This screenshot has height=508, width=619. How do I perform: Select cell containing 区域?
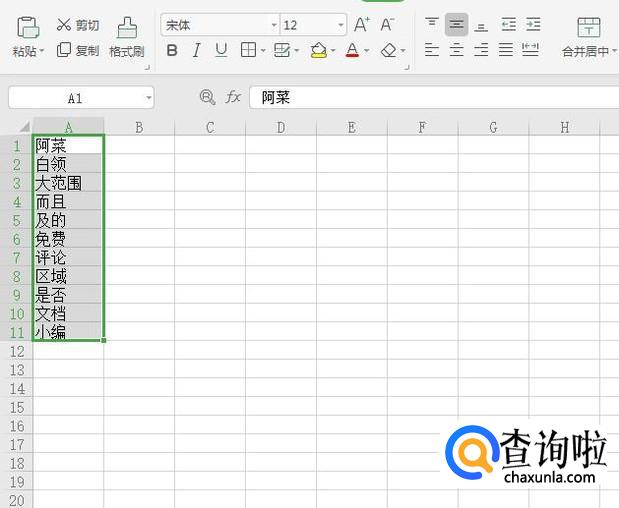[68, 276]
